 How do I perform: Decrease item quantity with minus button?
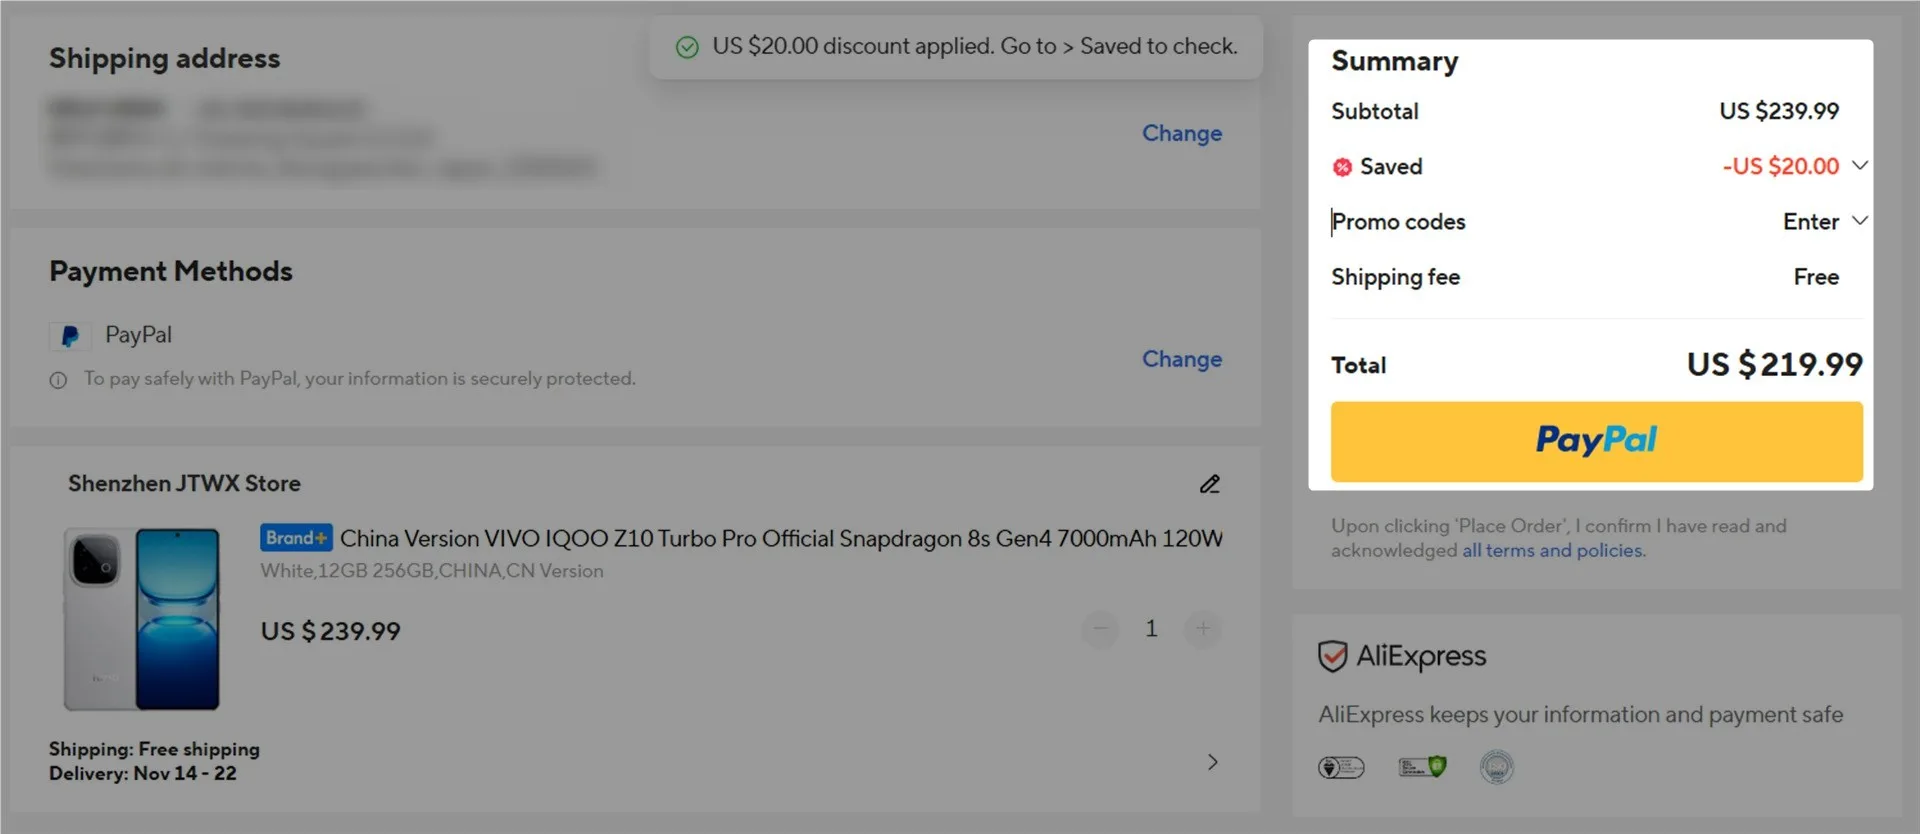click(1100, 629)
